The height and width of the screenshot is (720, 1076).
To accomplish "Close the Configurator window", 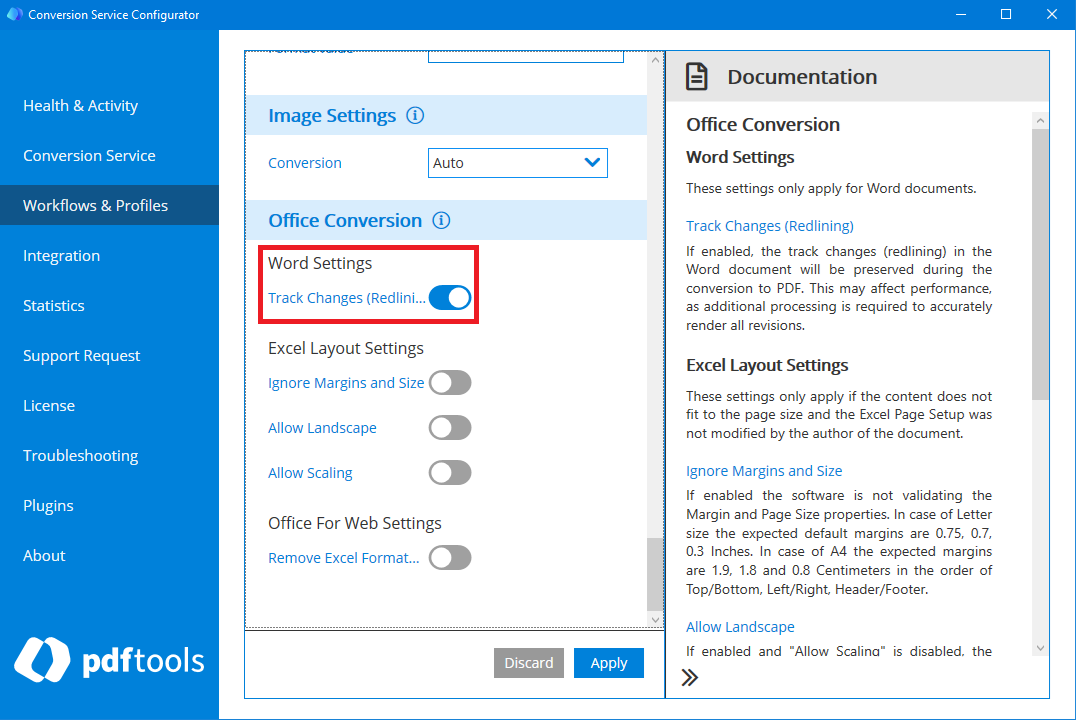I will 1051,14.
